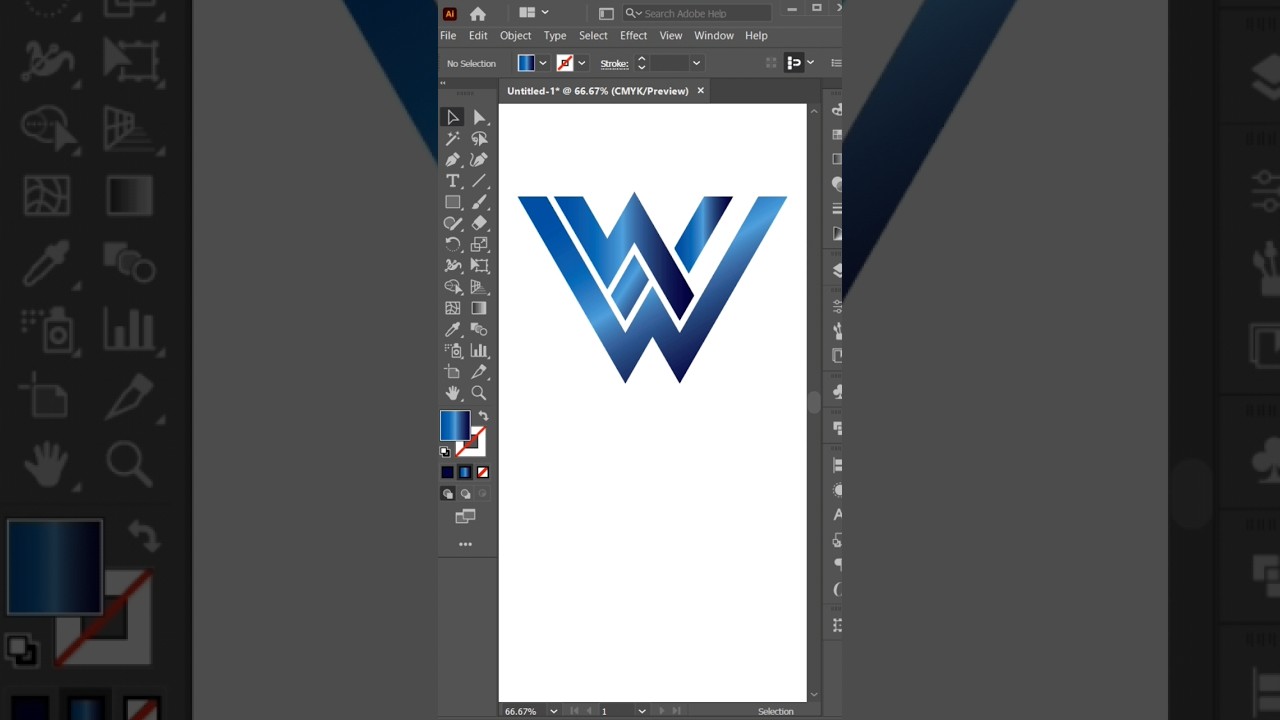Open the Object menu
Viewport: 1280px width, 720px height.
pyautogui.click(x=516, y=36)
